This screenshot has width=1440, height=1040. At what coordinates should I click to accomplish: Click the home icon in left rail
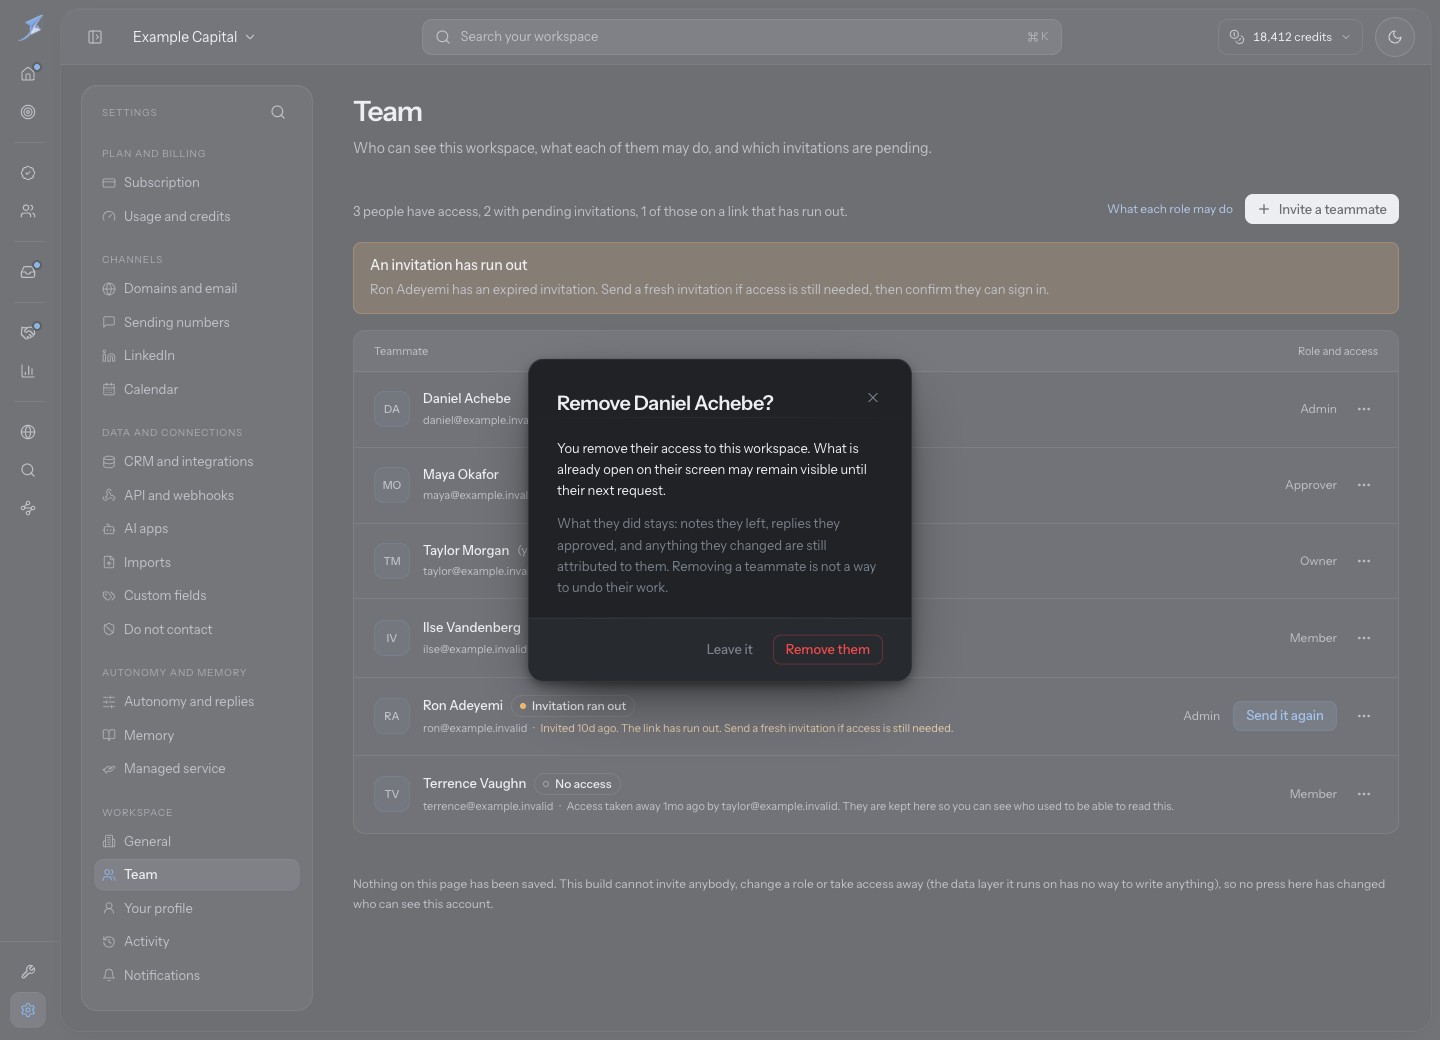coord(28,73)
